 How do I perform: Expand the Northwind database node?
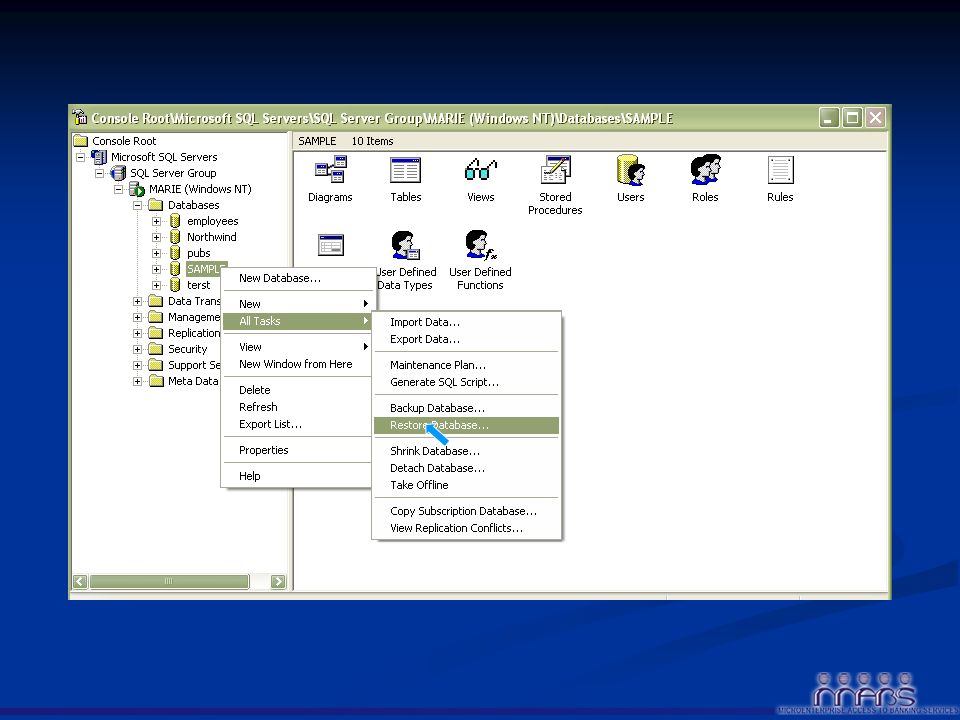(156, 237)
